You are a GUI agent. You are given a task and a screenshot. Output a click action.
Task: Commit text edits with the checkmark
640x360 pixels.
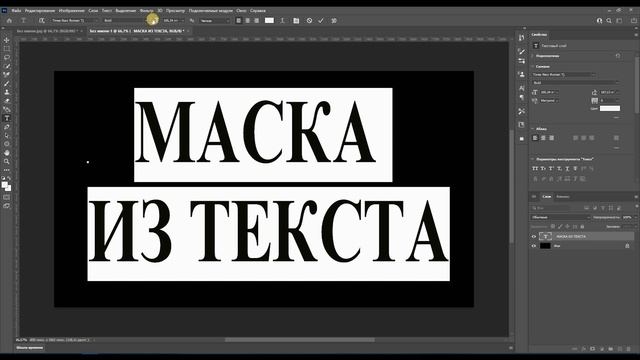(x=321, y=20)
